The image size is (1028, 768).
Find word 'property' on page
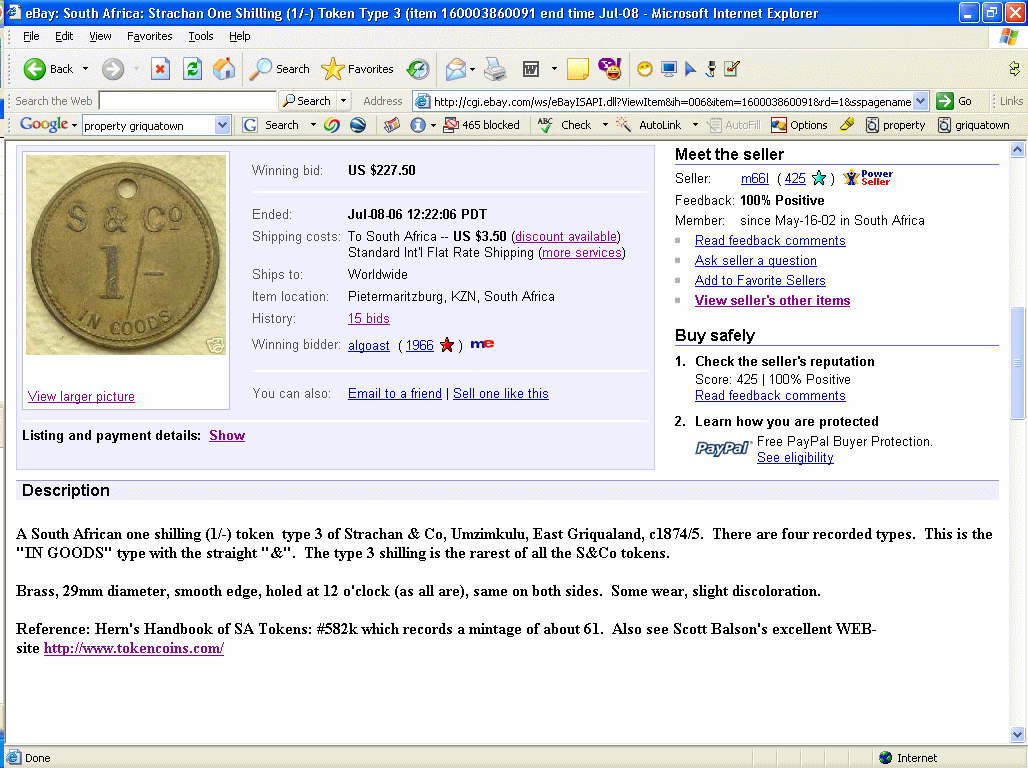(896, 125)
